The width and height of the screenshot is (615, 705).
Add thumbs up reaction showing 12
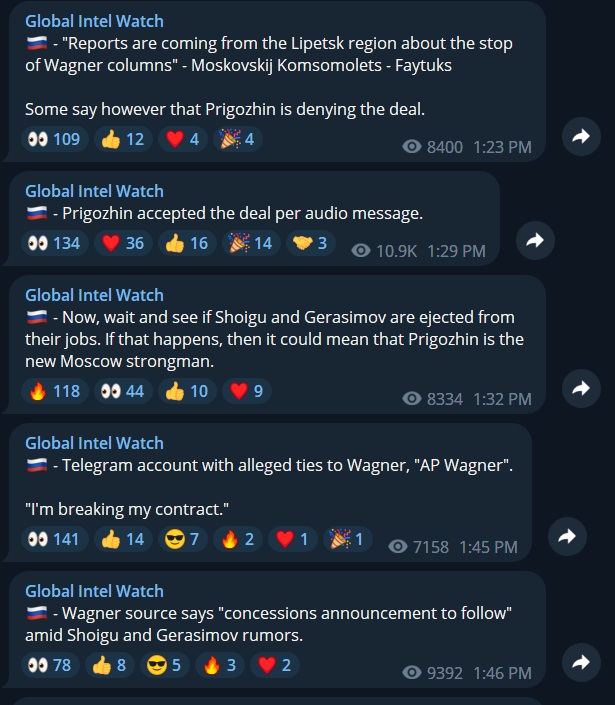point(123,139)
